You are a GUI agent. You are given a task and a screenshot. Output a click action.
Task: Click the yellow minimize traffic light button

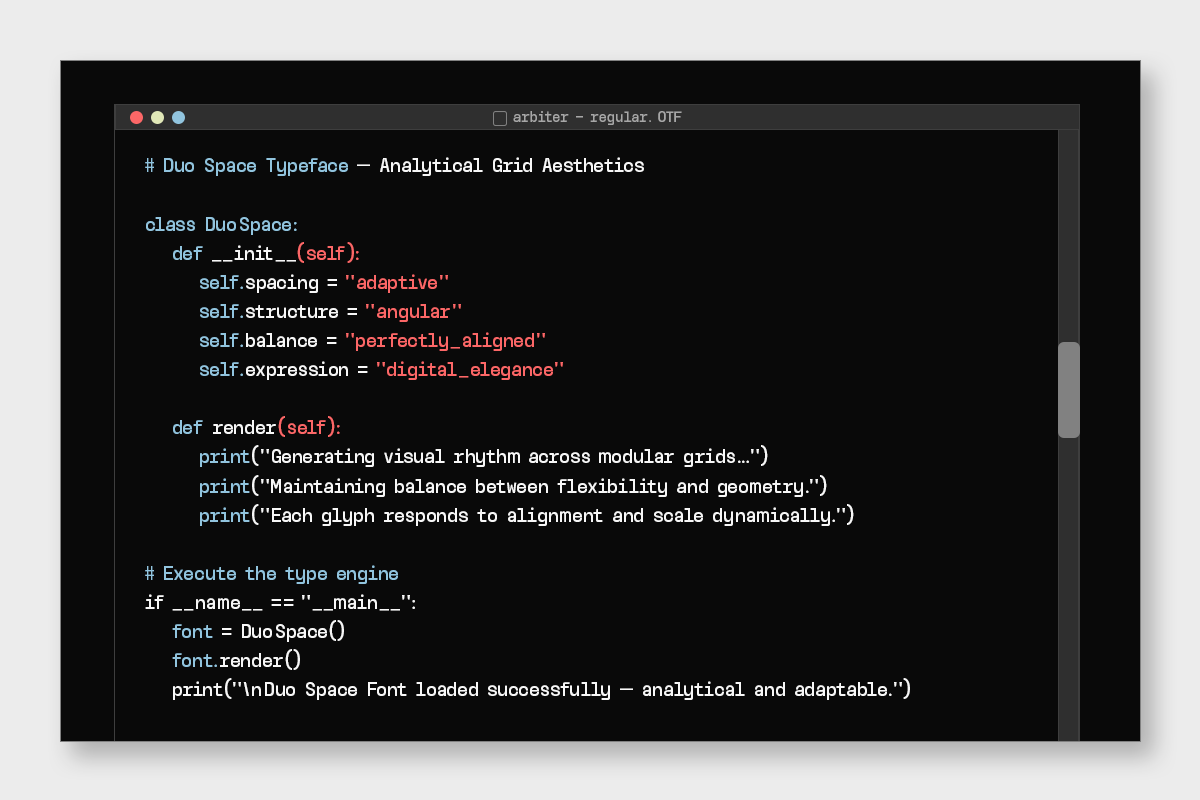point(156,117)
